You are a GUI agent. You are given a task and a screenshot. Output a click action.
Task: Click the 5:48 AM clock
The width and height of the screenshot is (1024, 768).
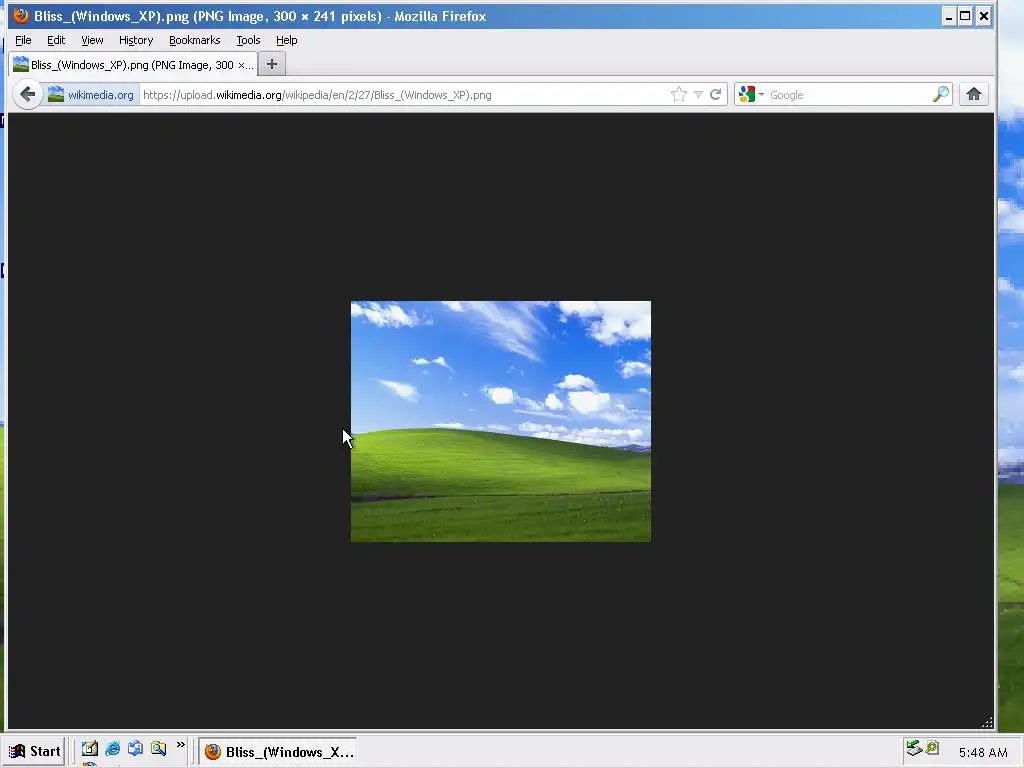pos(983,752)
